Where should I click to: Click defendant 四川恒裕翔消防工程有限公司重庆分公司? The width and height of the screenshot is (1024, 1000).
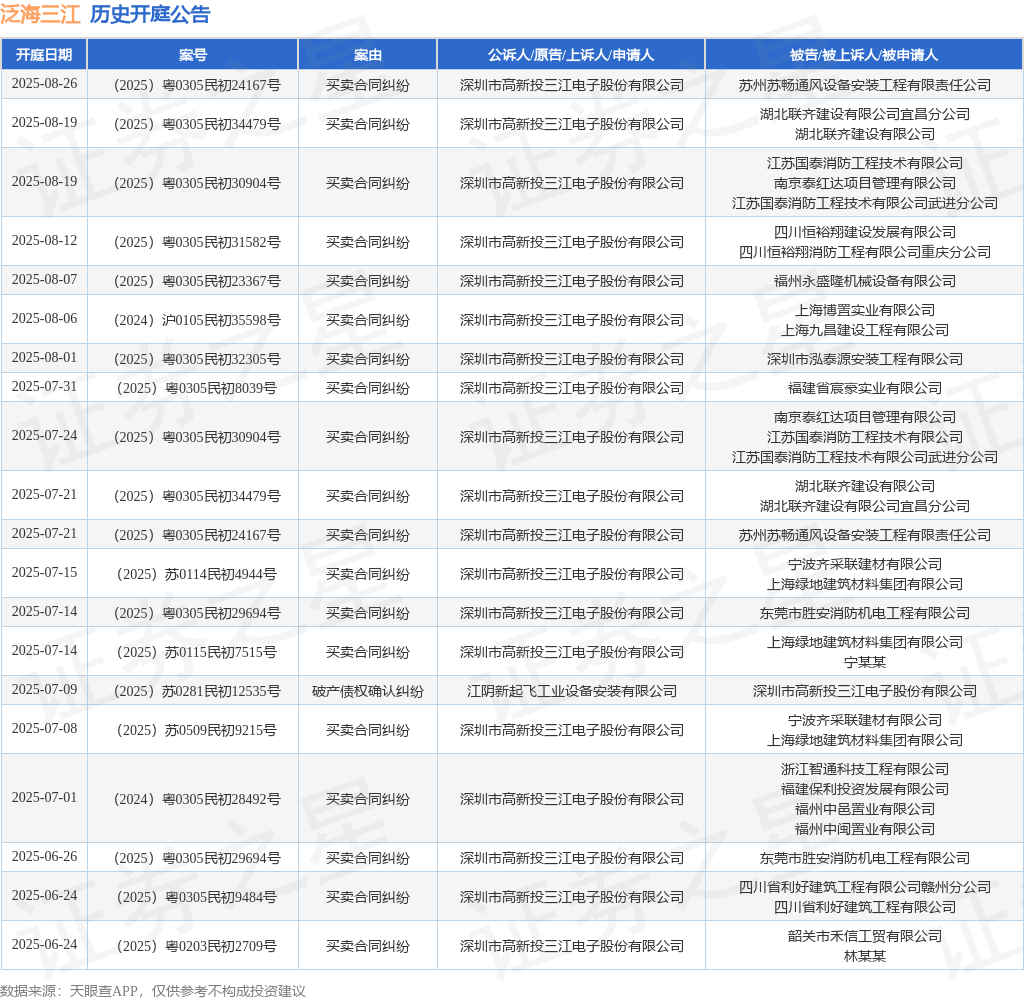pos(865,251)
